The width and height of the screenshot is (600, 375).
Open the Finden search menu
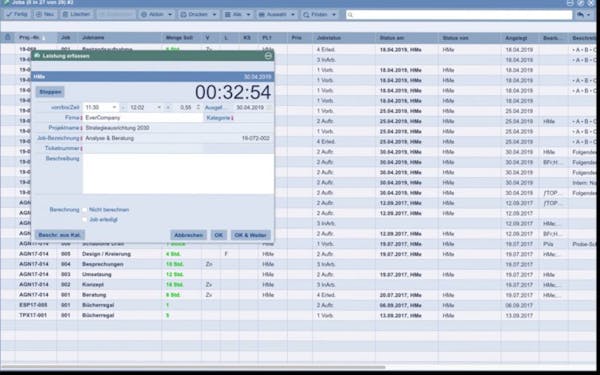pyautogui.click(x=320, y=15)
